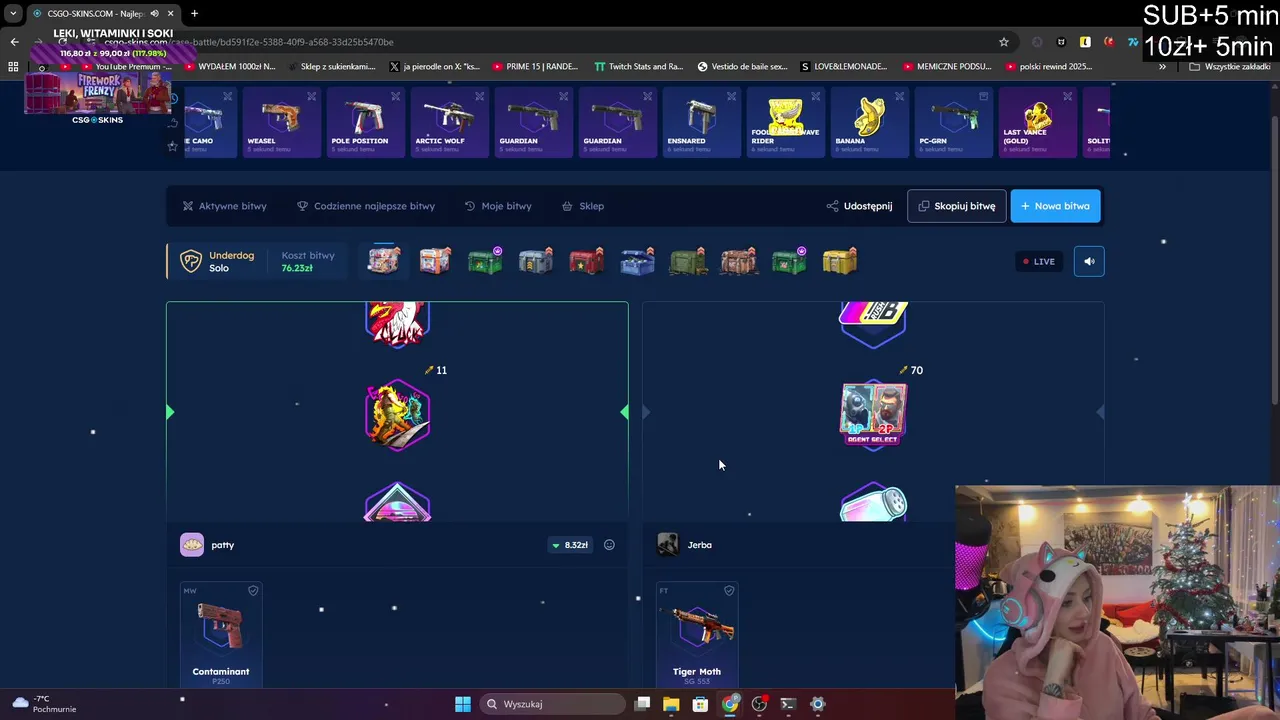
Task: Mute the battle sound with speaker button
Action: point(1089,261)
